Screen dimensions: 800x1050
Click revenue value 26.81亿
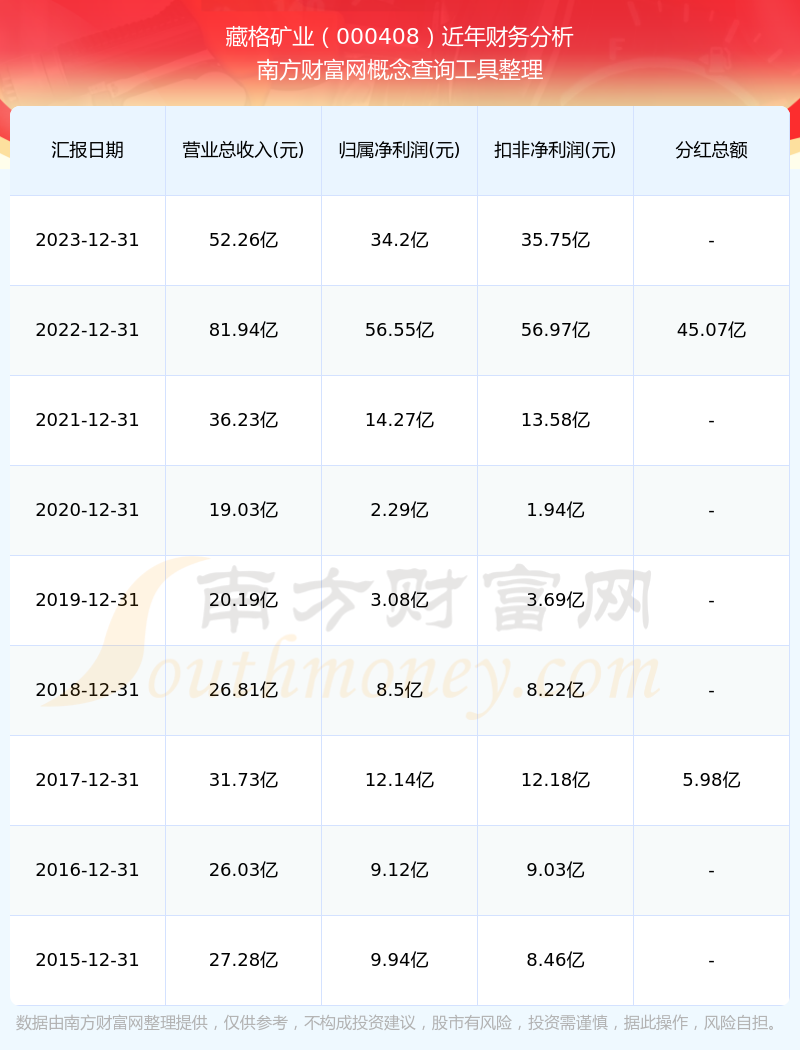(244, 690)
